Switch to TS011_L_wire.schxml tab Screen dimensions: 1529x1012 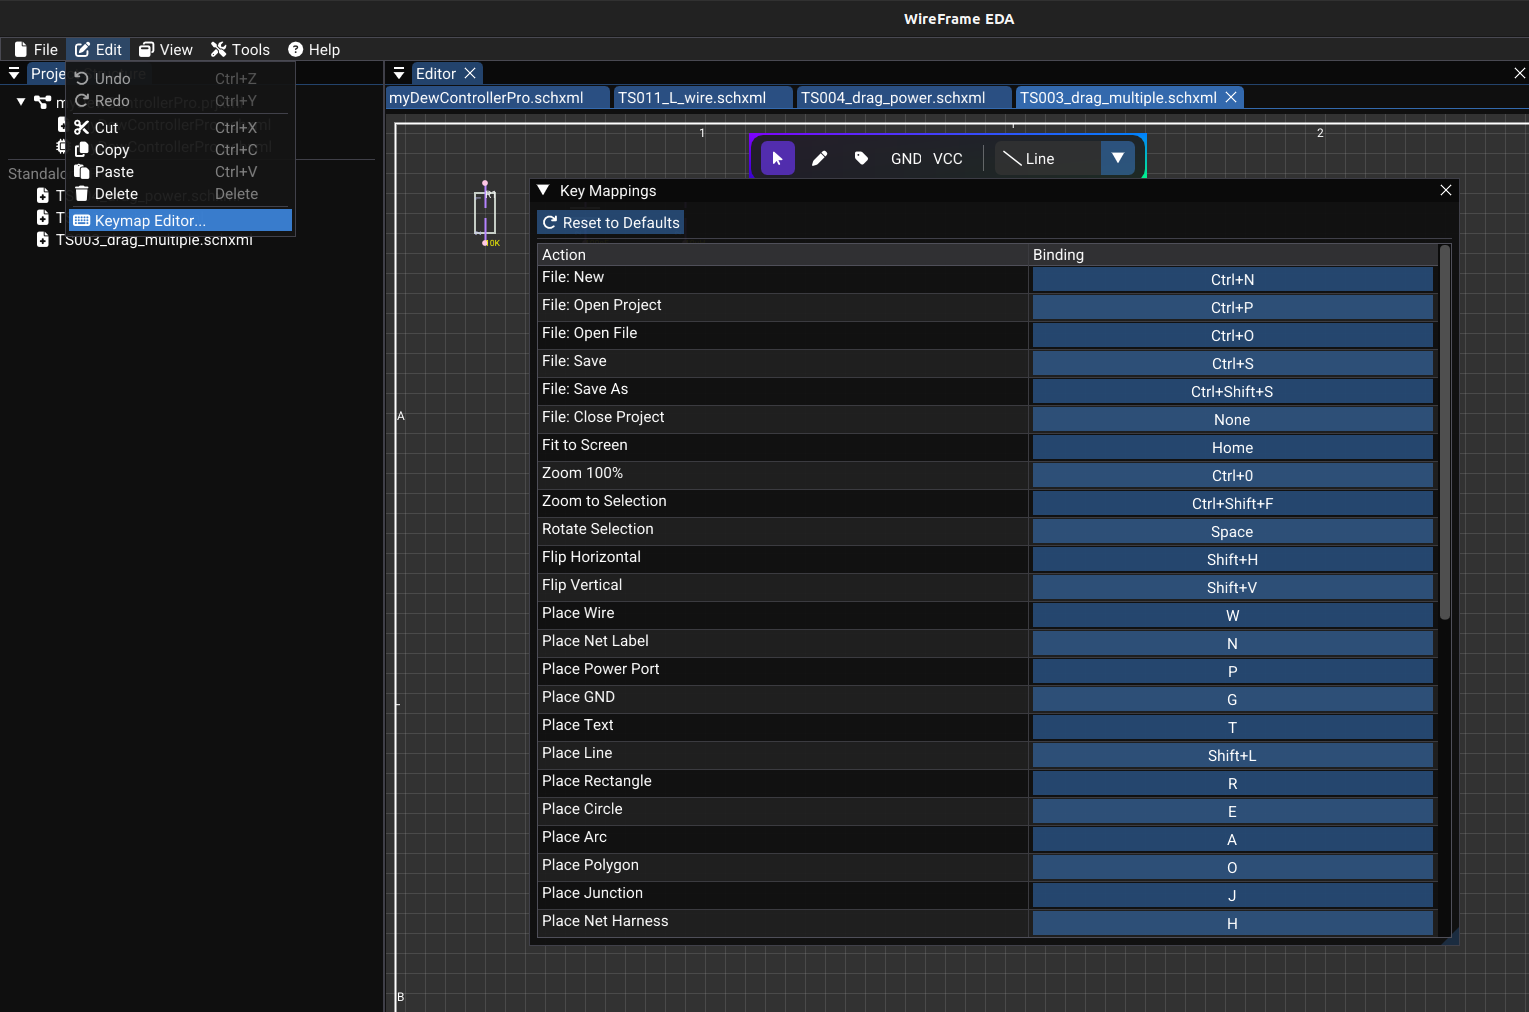[703, 97]
